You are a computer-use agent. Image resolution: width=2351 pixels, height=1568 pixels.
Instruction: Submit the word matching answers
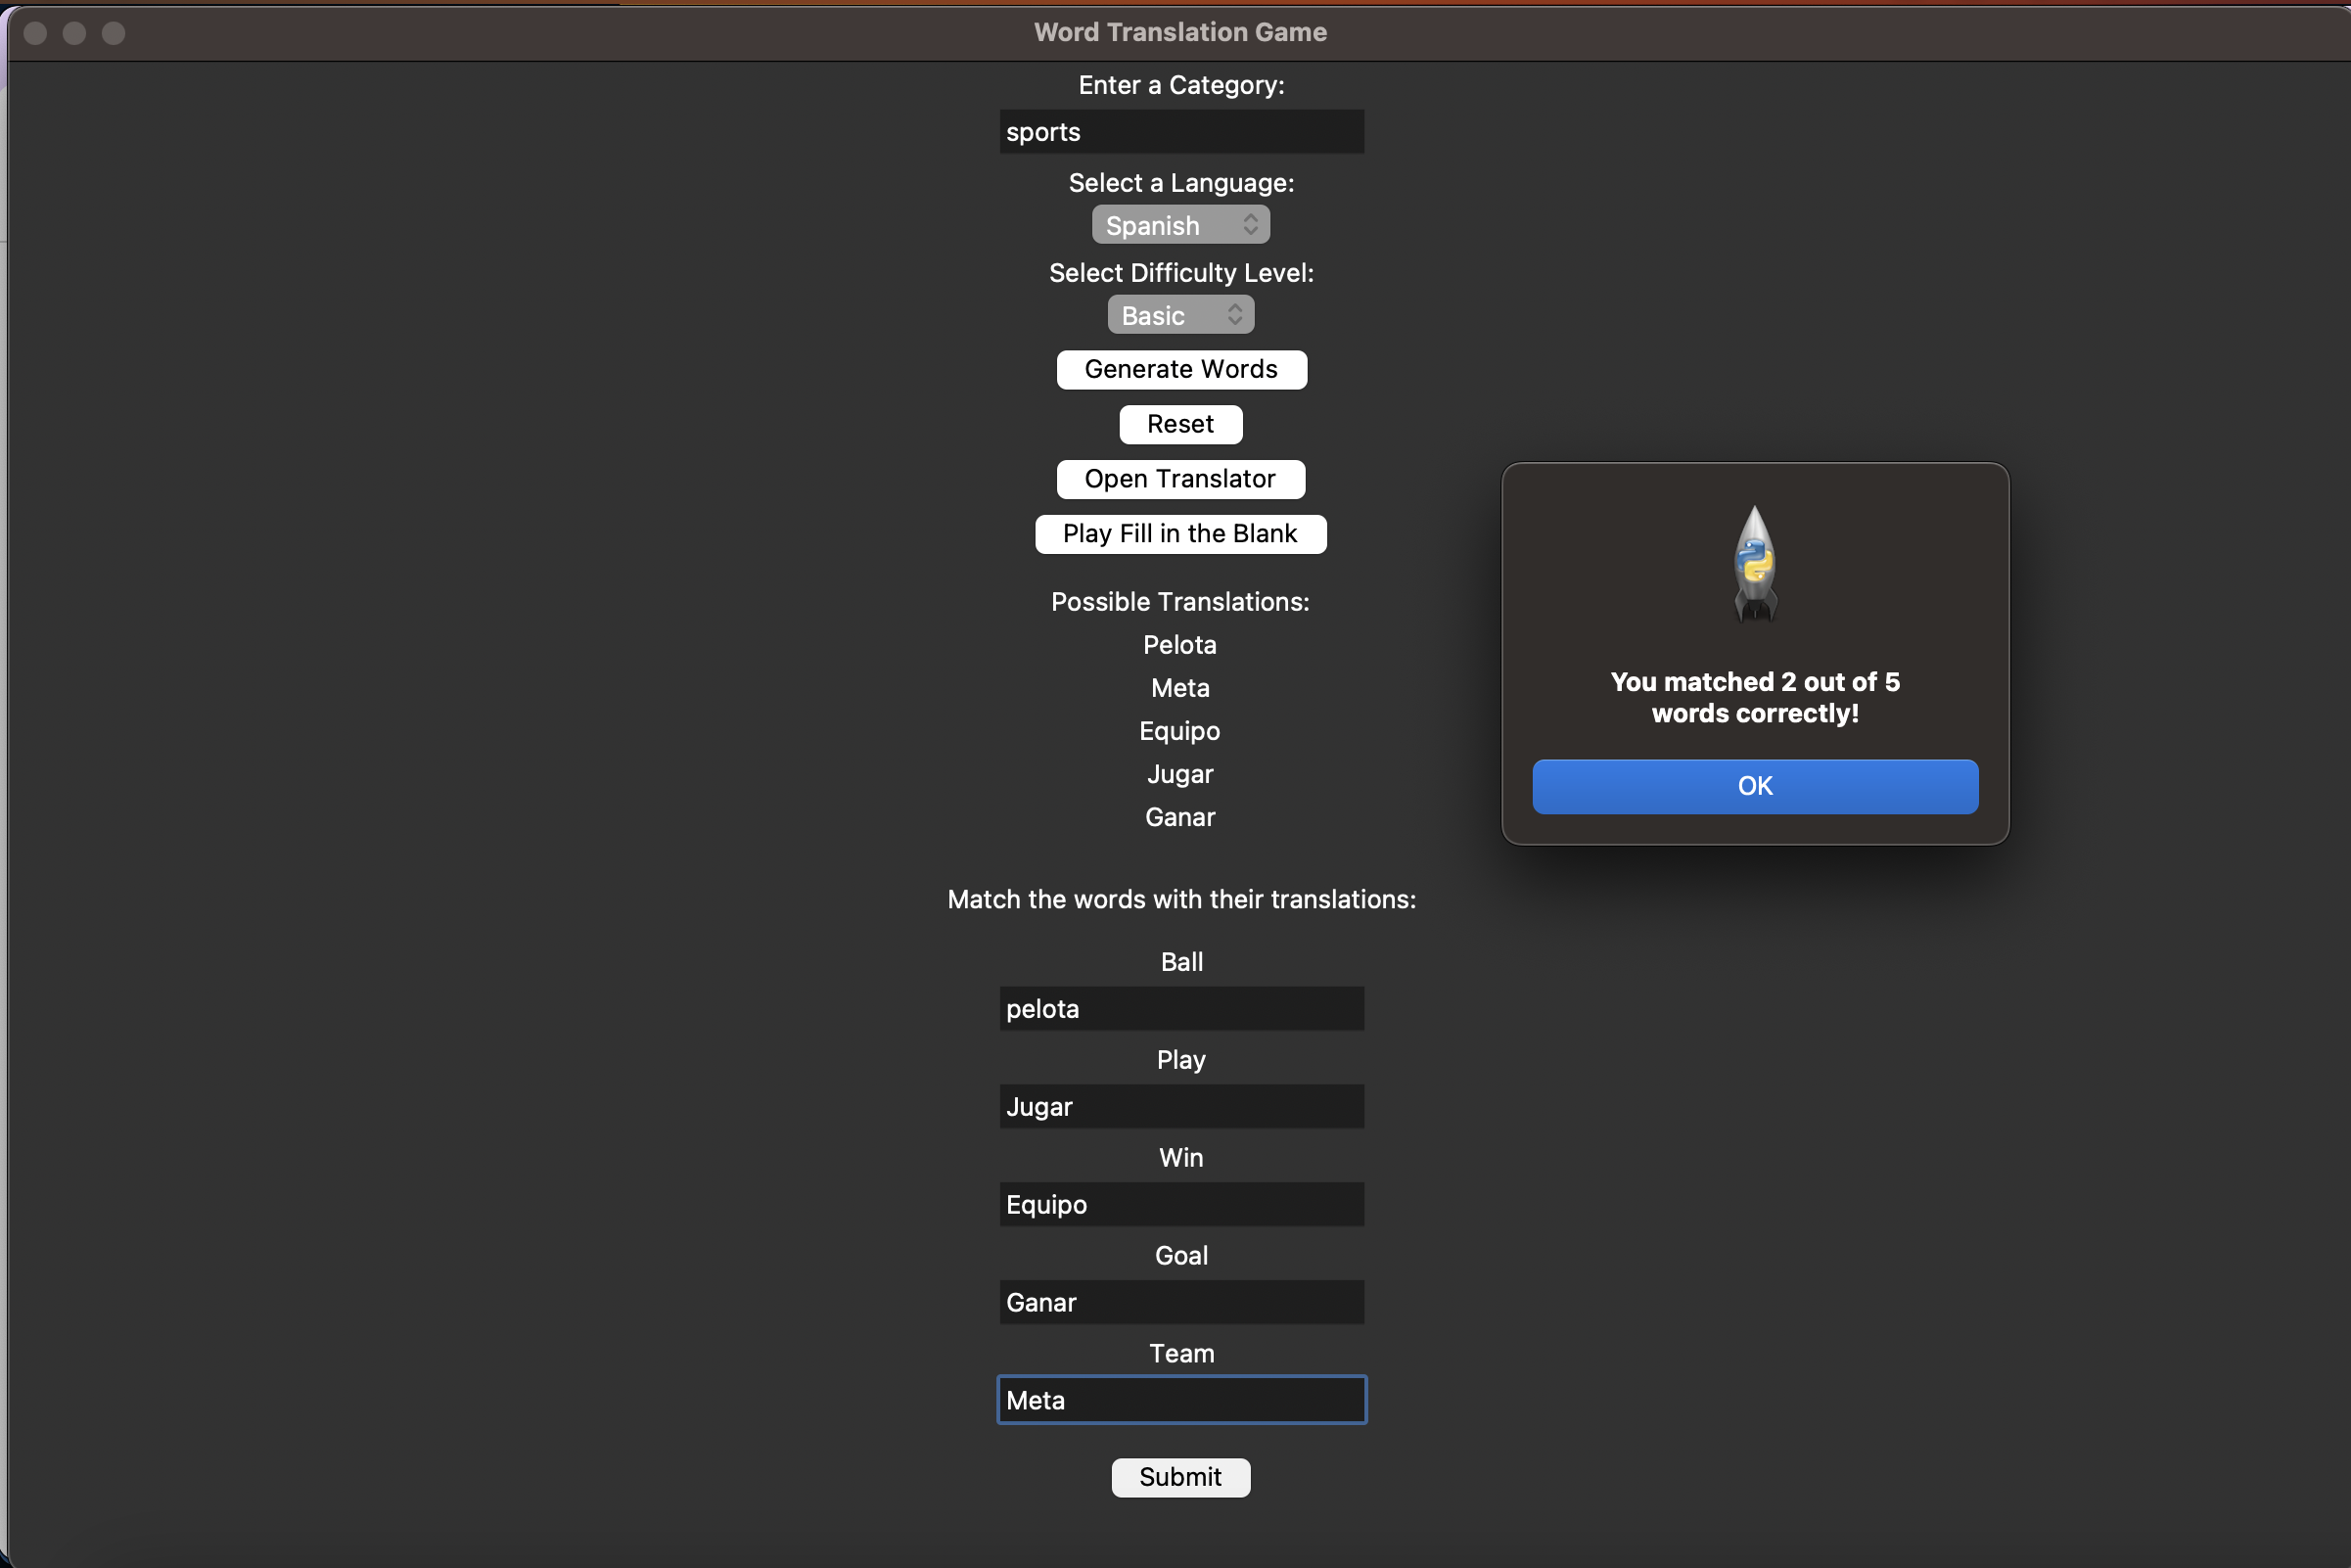[1181, 1477]
